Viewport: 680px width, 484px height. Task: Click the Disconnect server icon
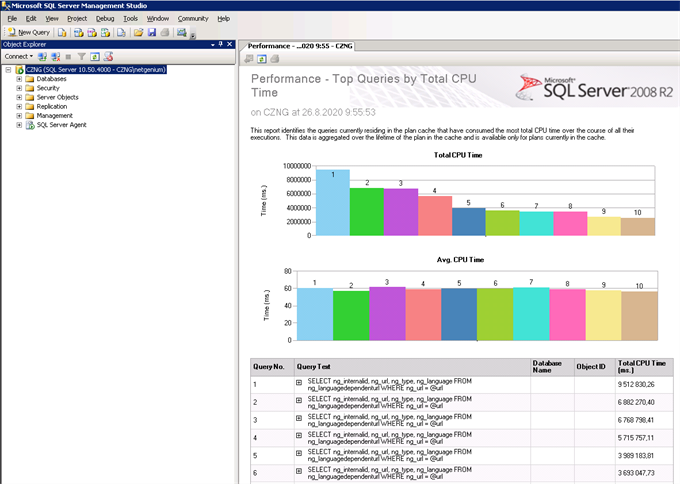click(x=56, y=56)
